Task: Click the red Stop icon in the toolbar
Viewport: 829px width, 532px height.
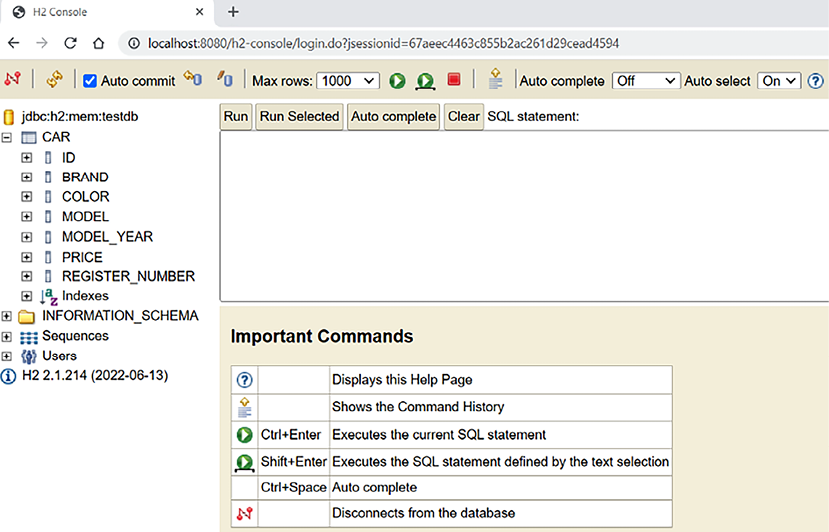Action: tap(453, 80)
